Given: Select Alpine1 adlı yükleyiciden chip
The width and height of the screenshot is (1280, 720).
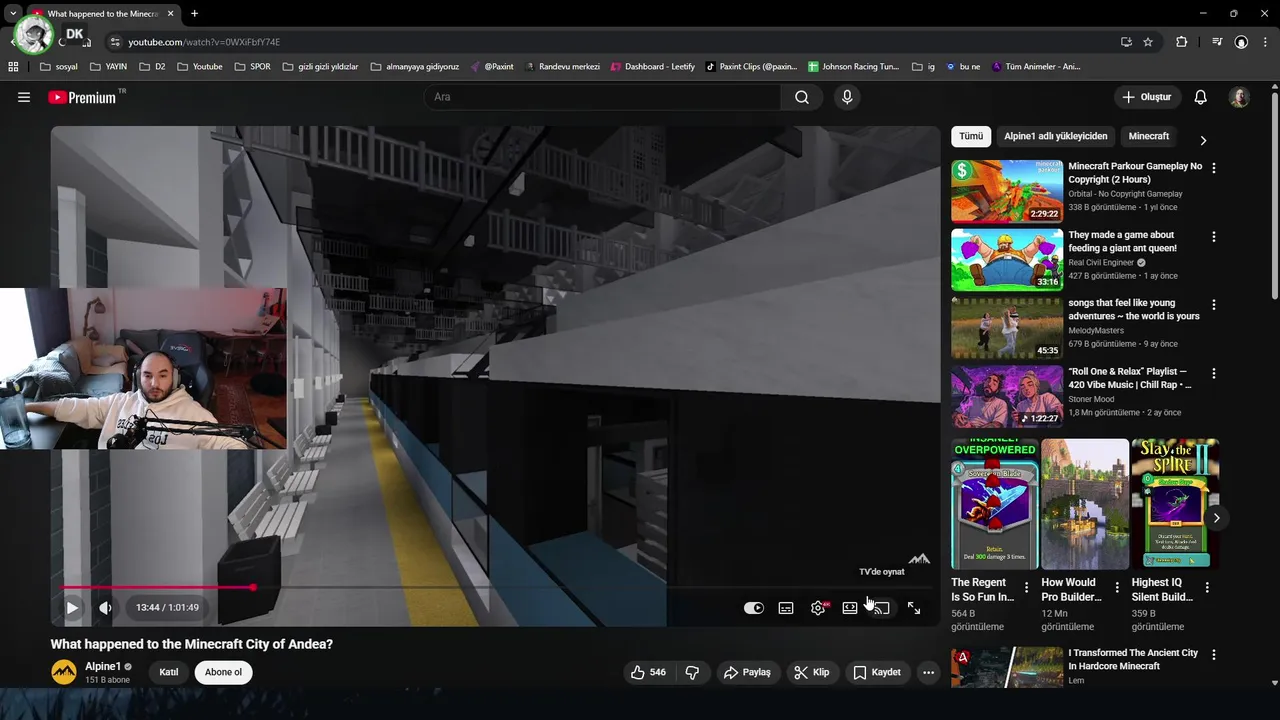Looking at the screenshot, I should tap(1056, 136).
